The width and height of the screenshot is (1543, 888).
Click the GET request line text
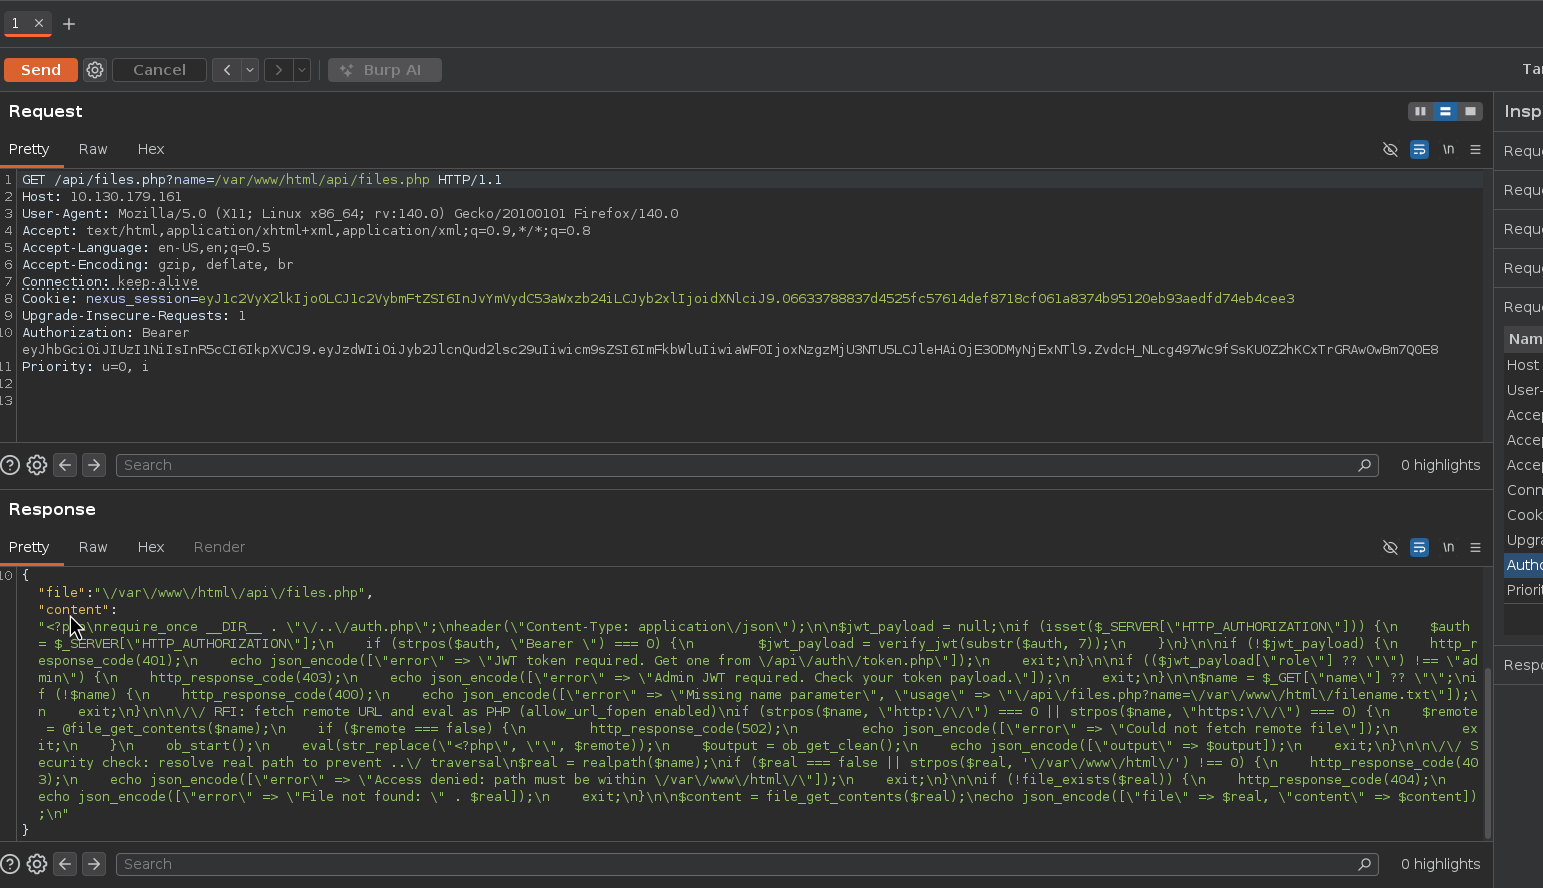coord(262,180)
